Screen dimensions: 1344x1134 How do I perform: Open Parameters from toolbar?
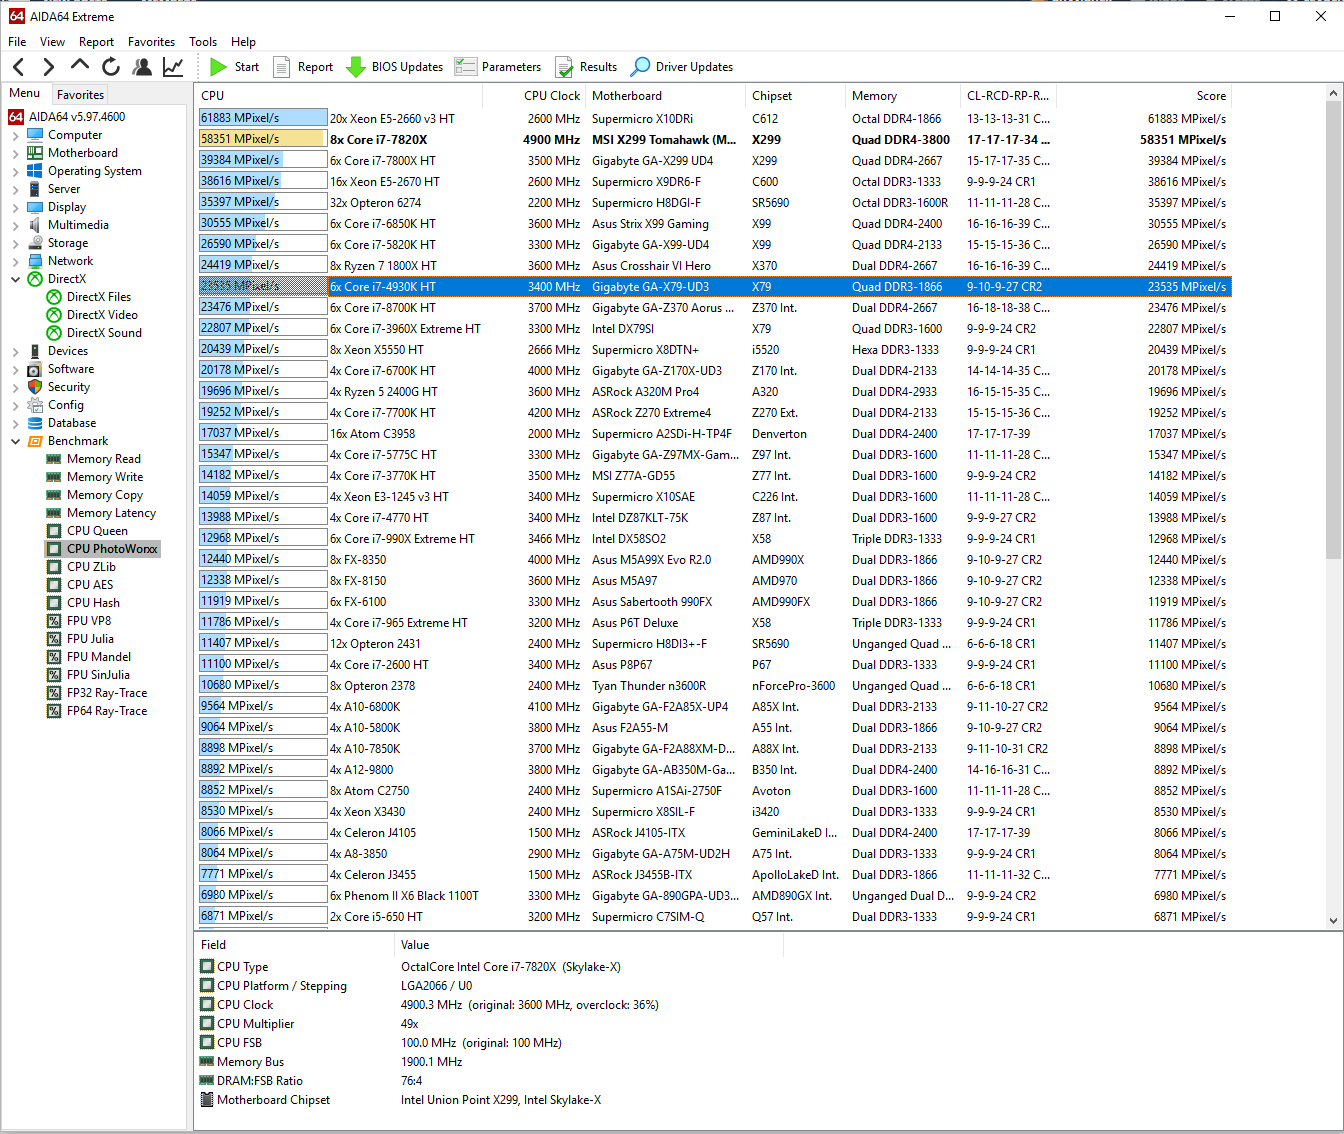pos(497,67)
